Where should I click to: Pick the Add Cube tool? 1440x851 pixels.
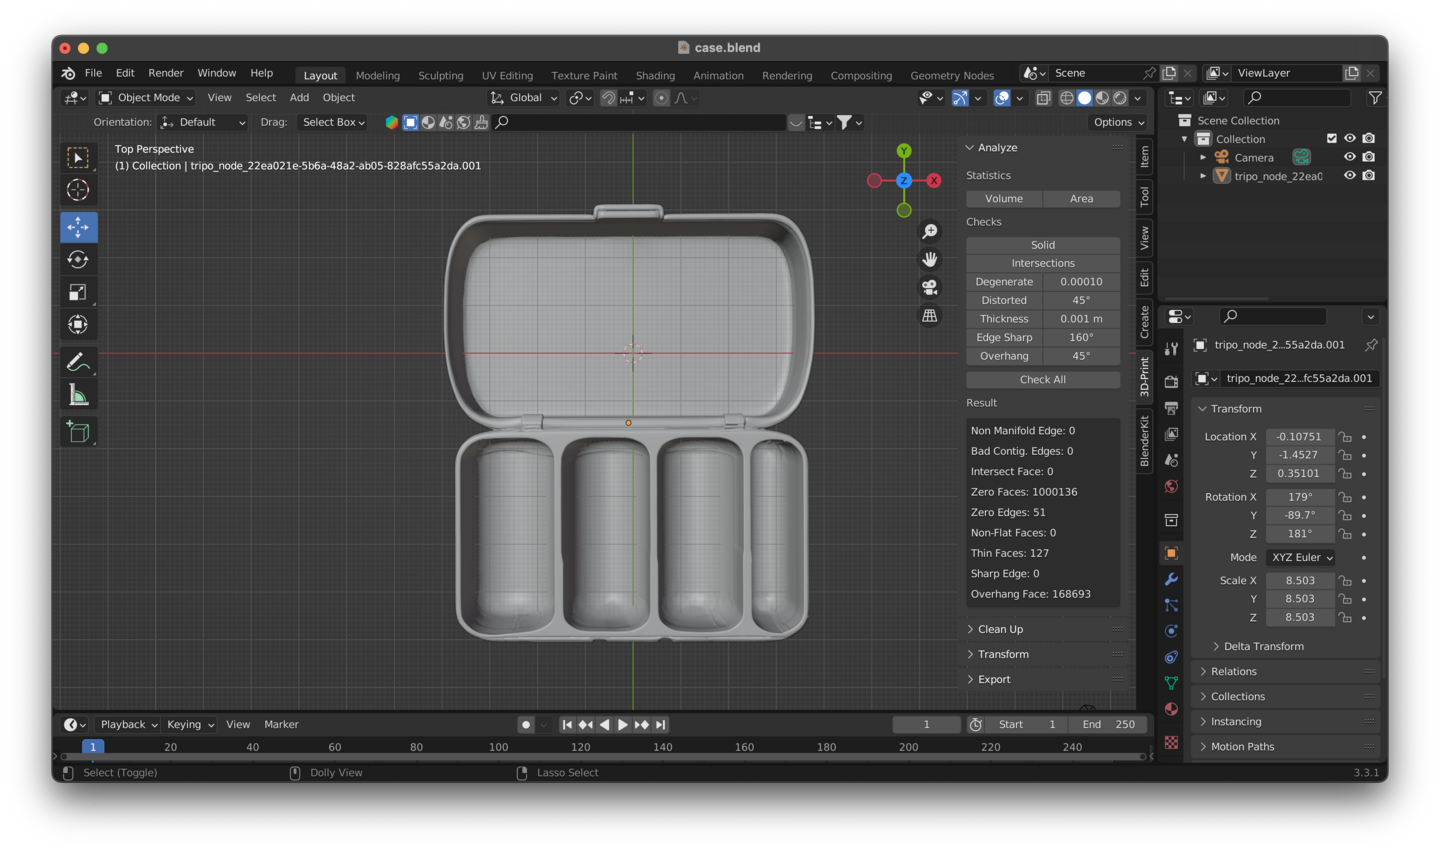pos(78,432)
